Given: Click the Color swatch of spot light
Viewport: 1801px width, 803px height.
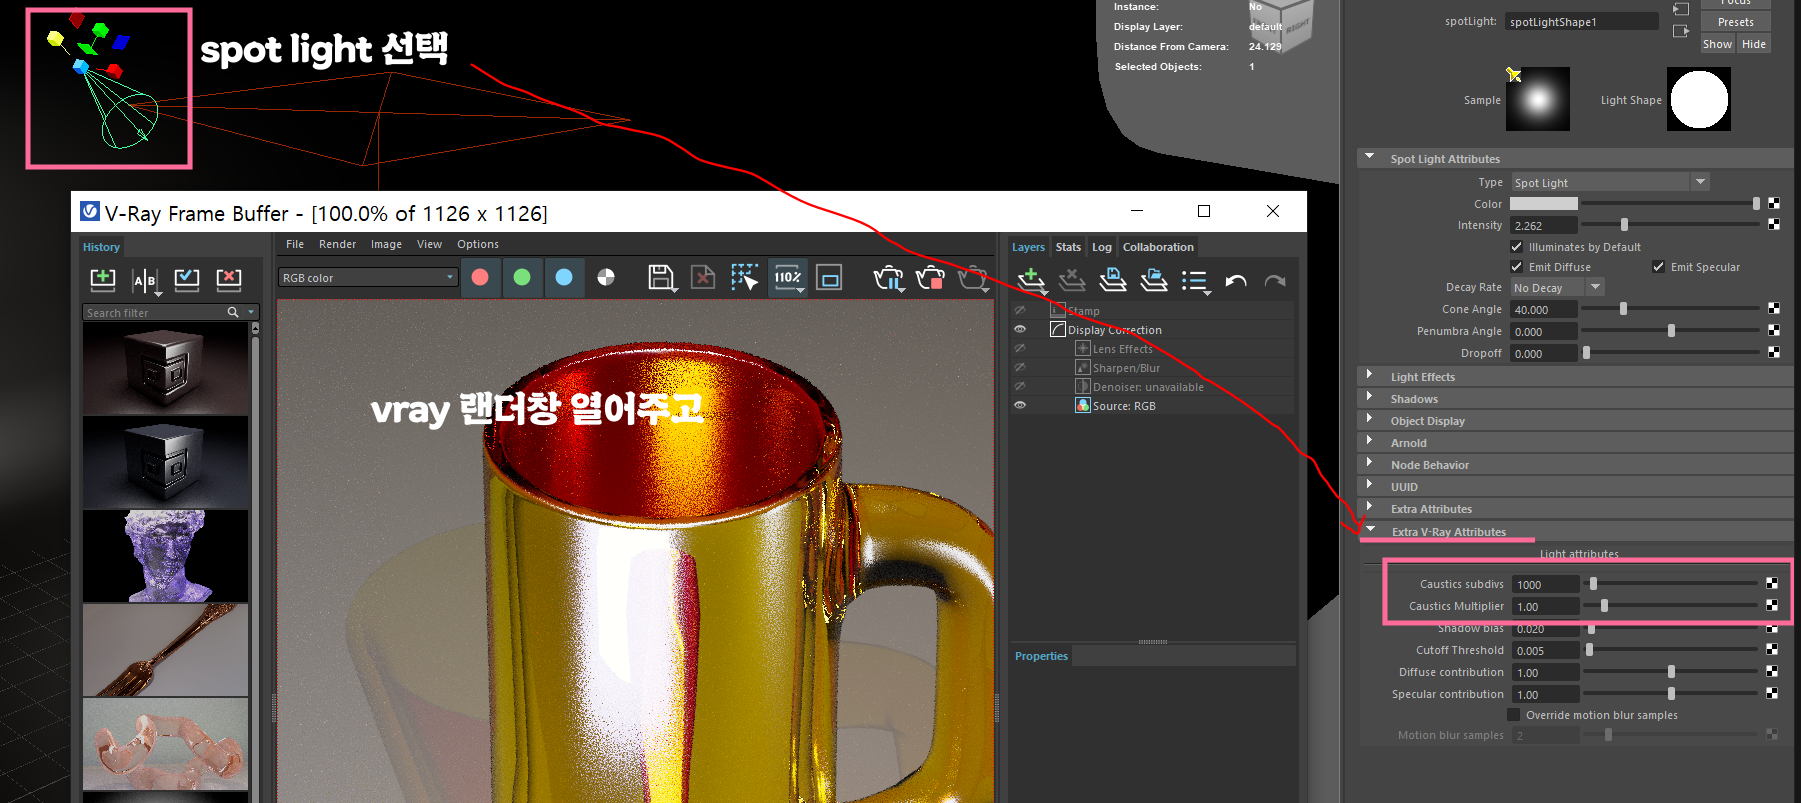Looking at the screenshot, I should [x=1544, y=203].
